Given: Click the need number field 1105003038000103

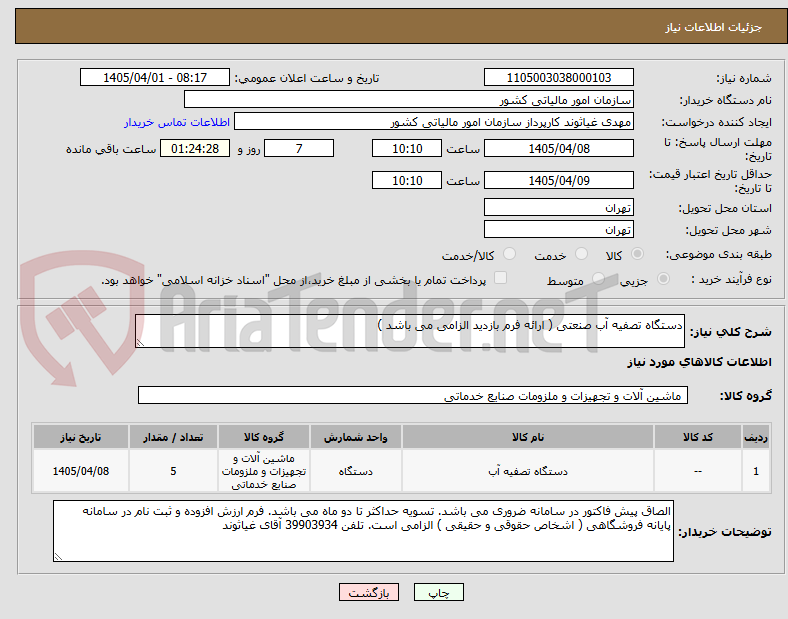Looking at the screenshot, I should (559, 77).
